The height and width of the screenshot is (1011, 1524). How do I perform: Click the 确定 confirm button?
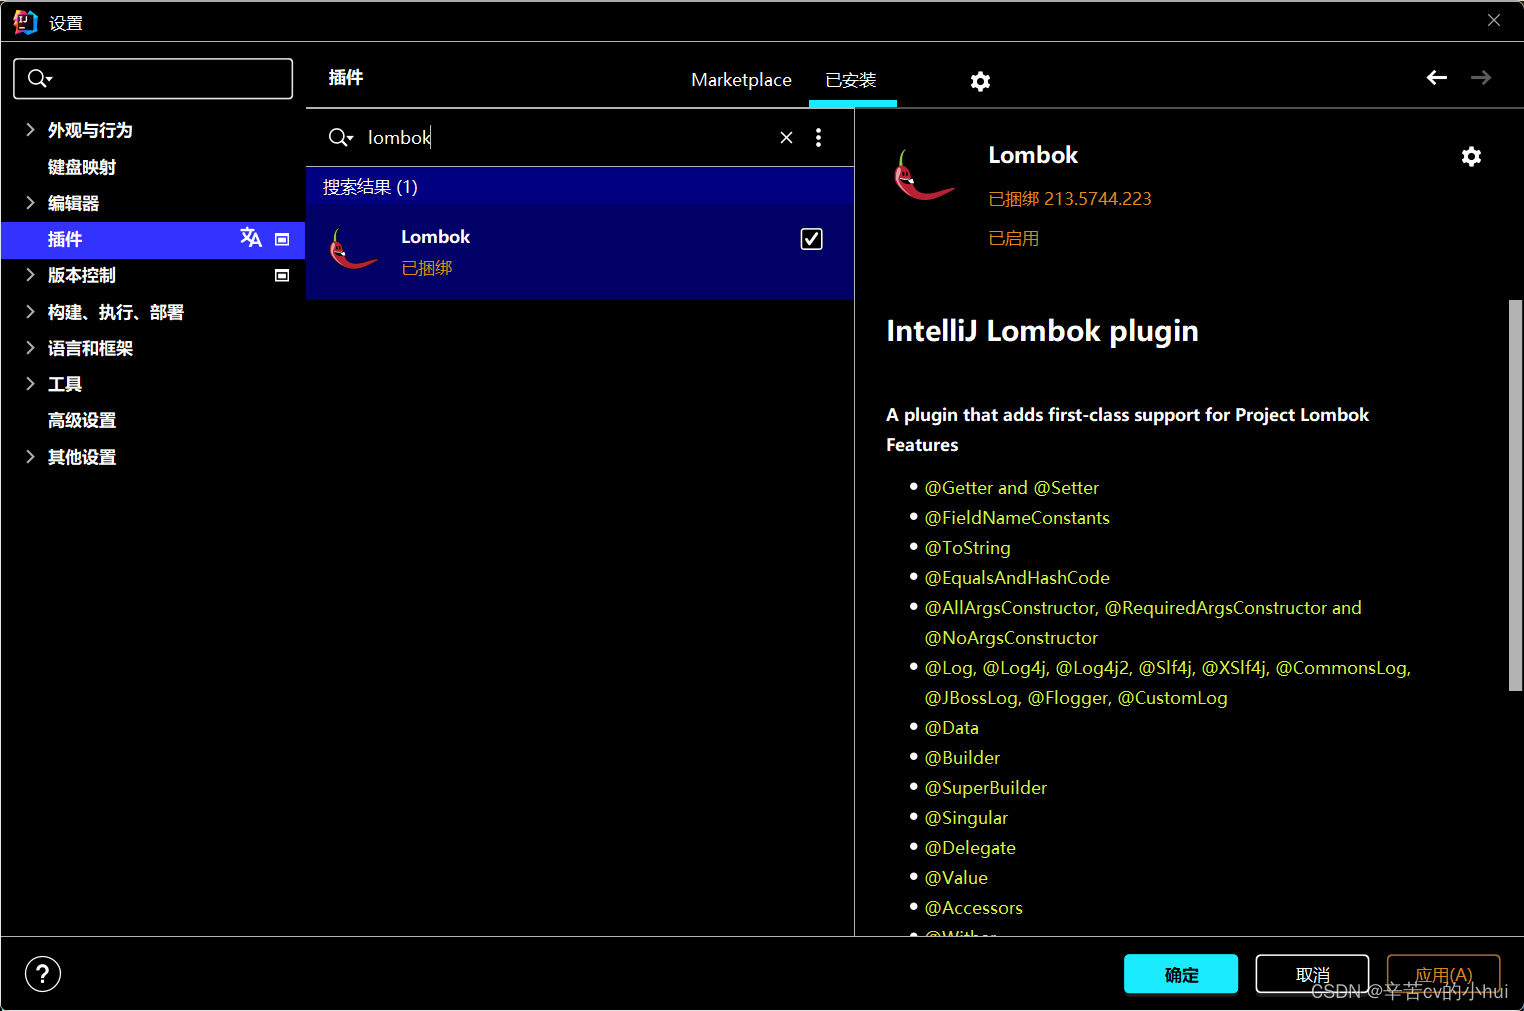click(x=1180, y=974)
